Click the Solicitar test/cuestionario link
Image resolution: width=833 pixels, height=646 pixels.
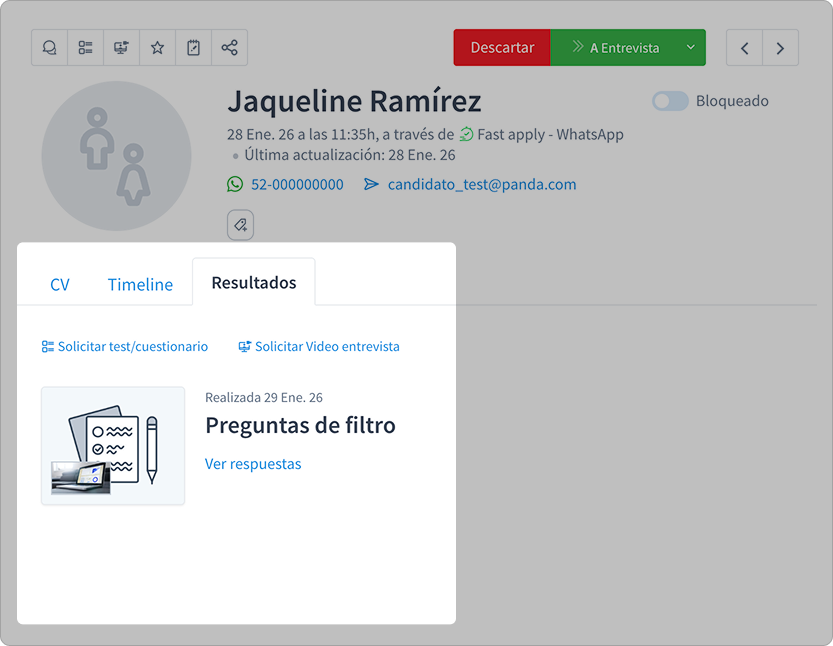[x=124, y=346]
